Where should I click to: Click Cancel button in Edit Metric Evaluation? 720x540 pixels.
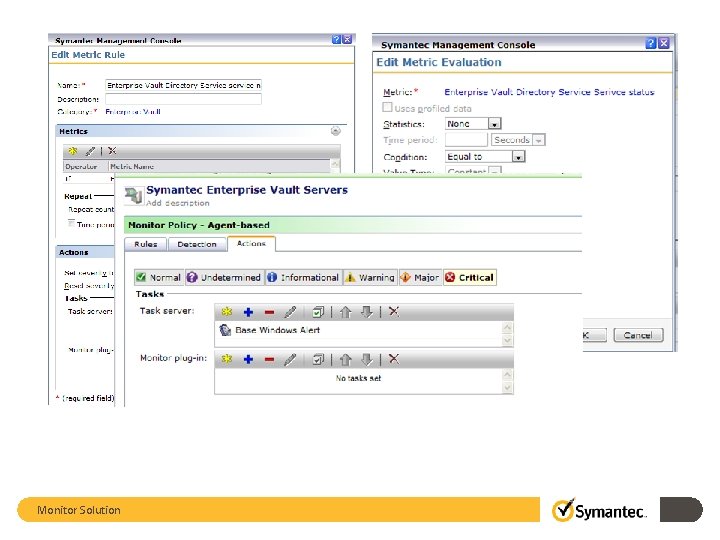[638, 335]
